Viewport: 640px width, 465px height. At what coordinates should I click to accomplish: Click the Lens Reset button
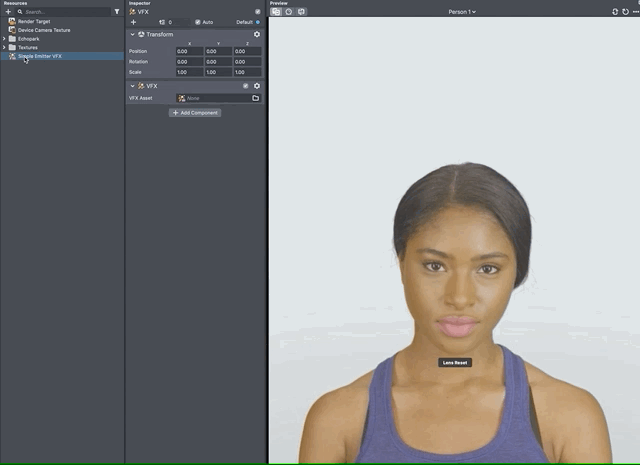[454, 362]
